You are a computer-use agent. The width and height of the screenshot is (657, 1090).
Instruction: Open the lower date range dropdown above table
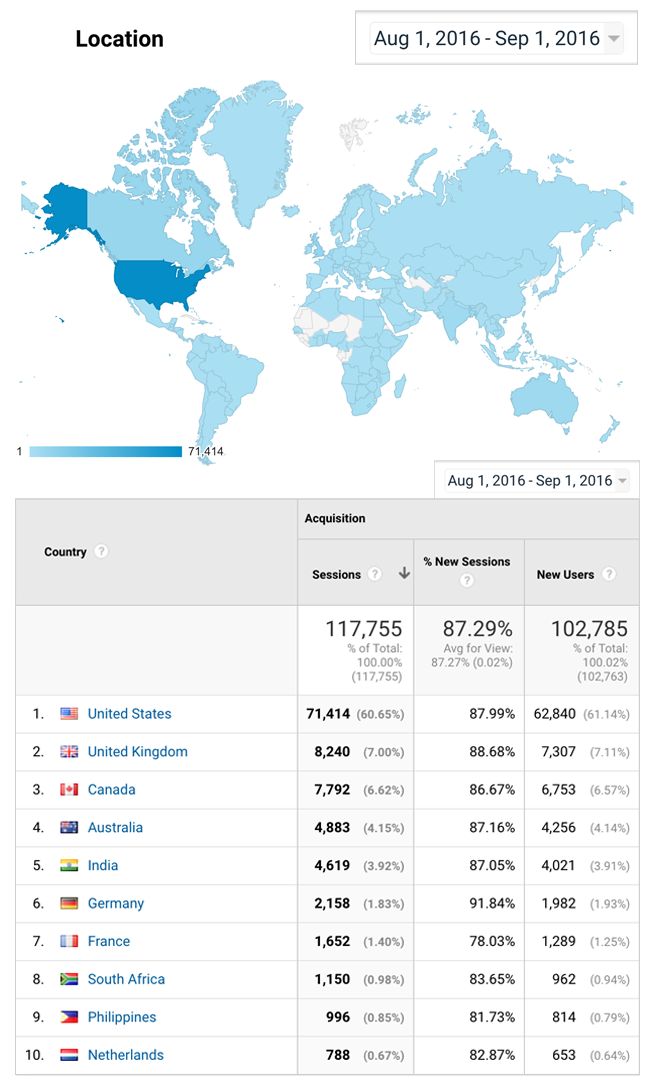click(537, 480)
